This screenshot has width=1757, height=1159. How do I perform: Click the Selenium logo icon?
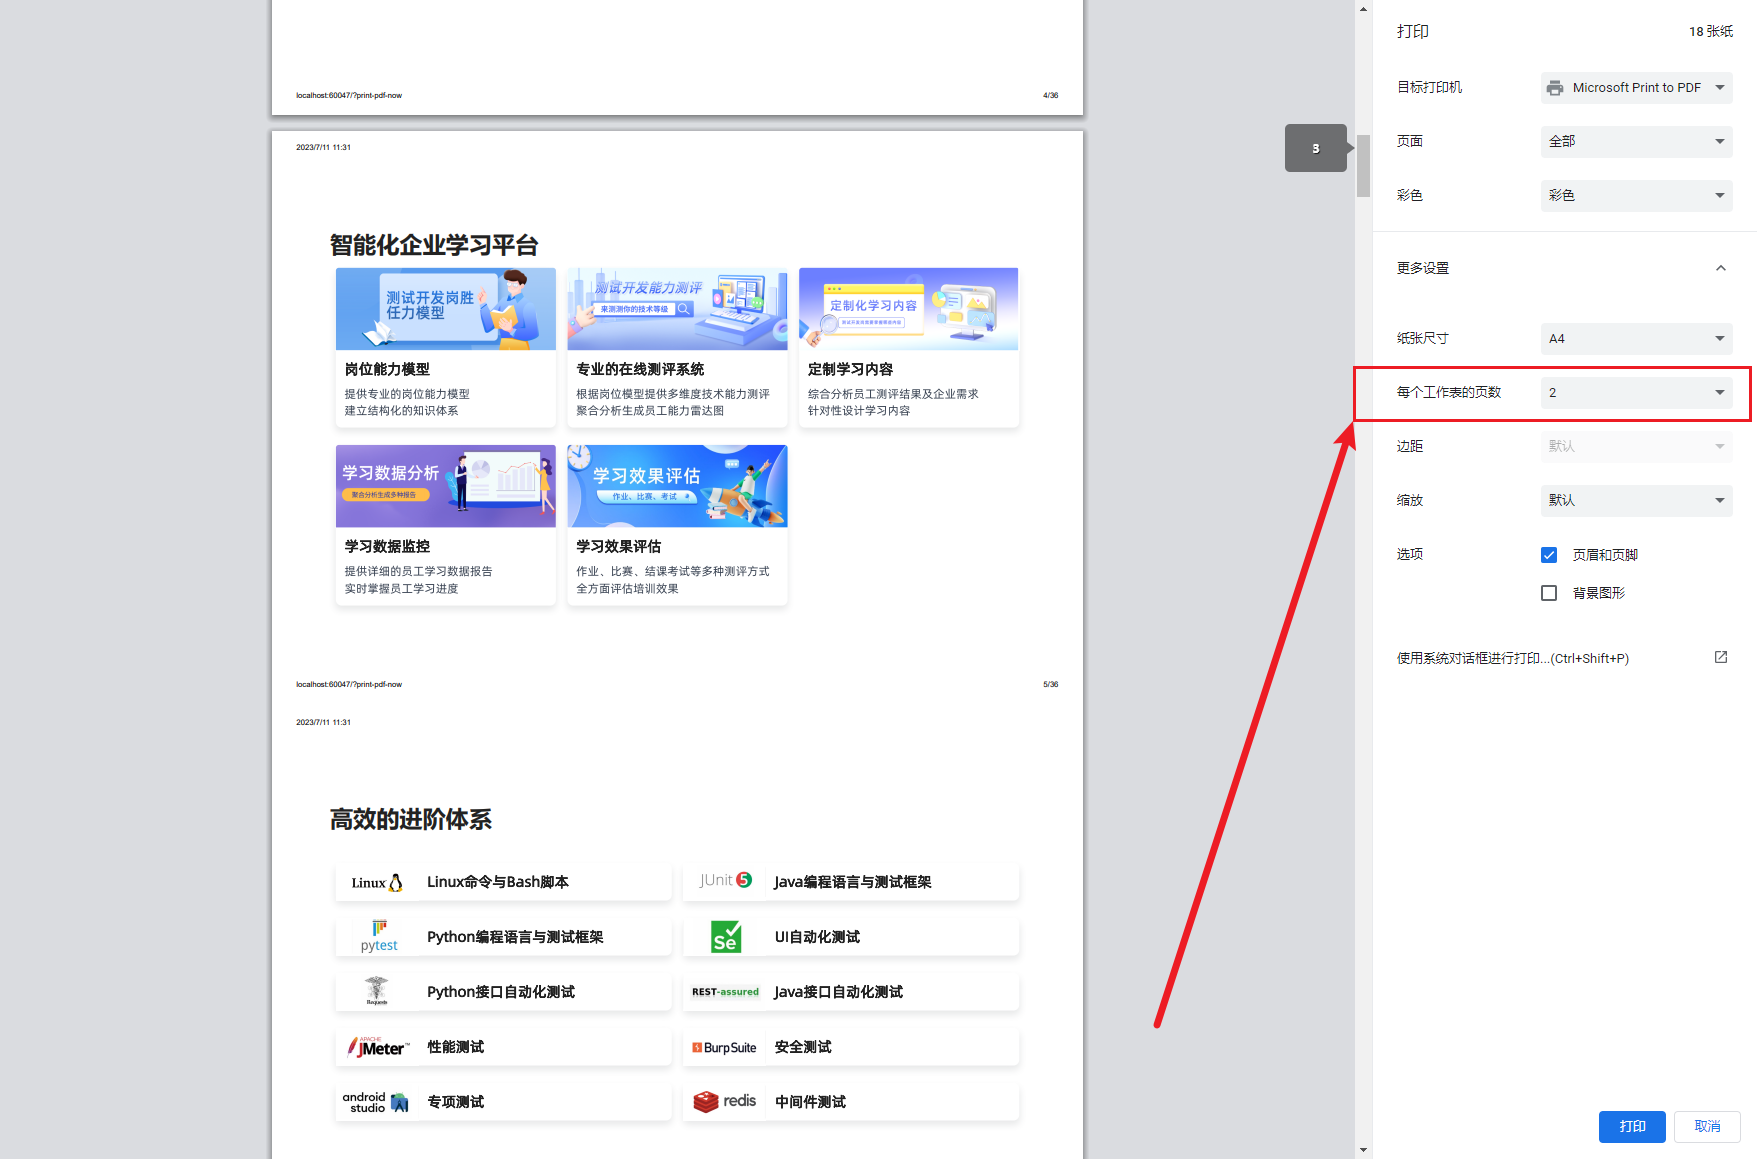(x=726, y=937)
